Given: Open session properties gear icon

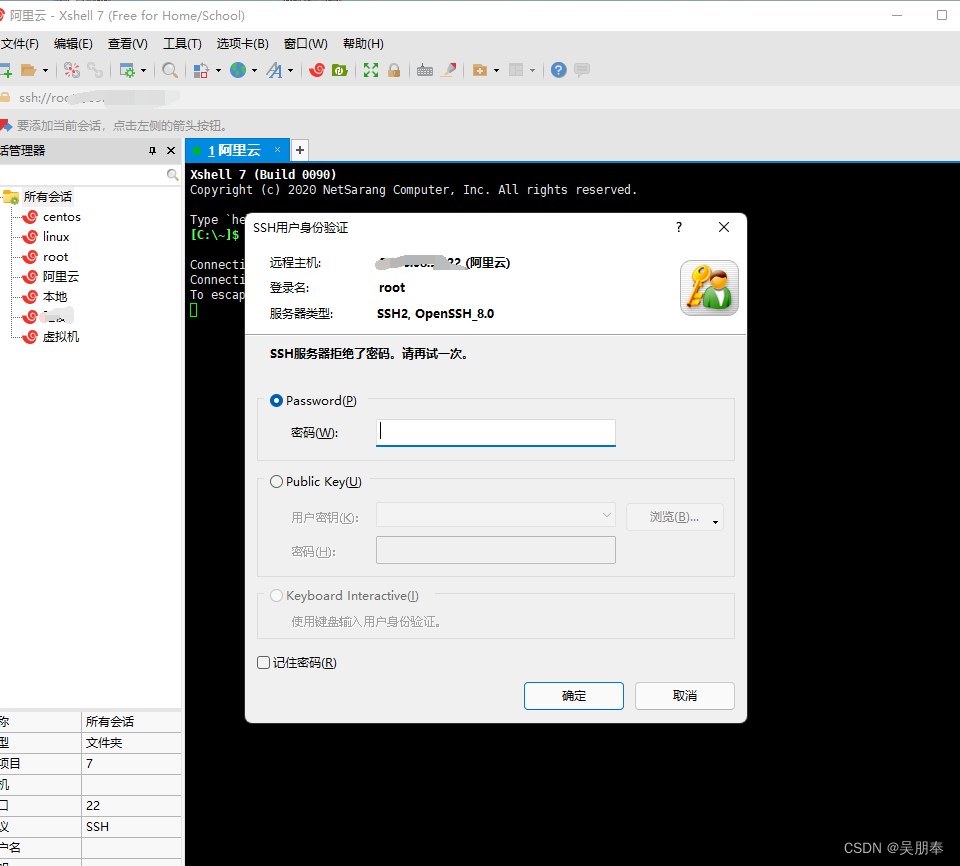Looking at the screenshot, I should (x=127, y=70).
